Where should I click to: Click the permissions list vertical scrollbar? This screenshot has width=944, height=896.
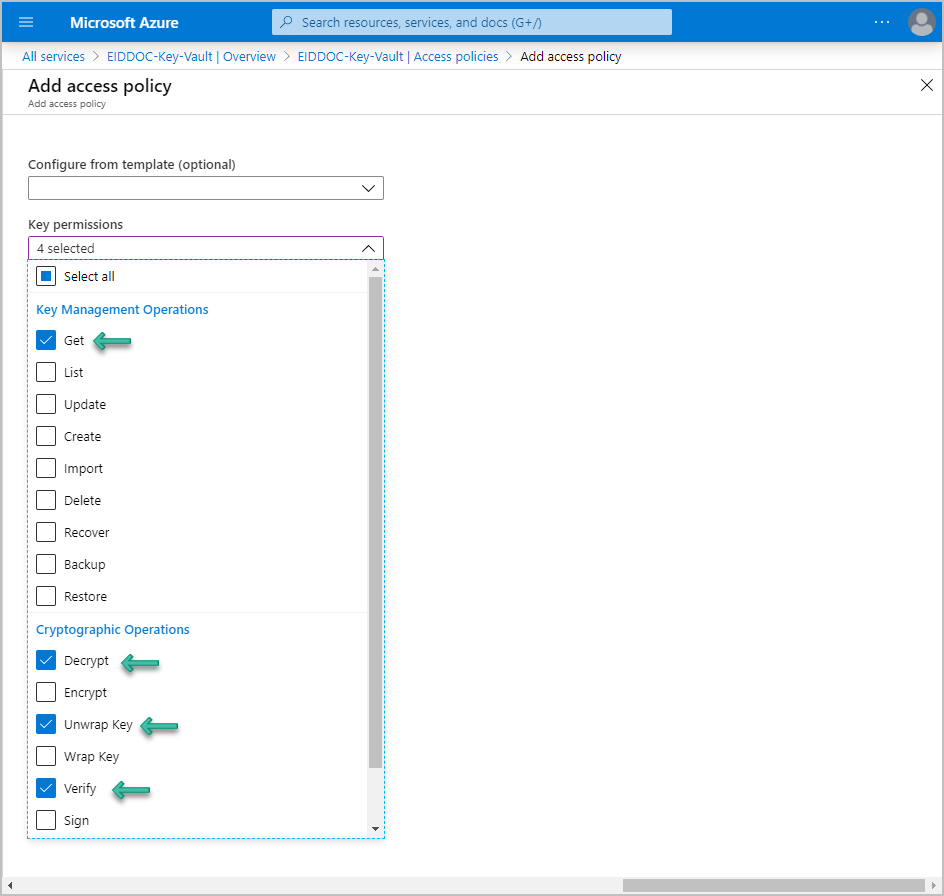click(x=375, y=520)
